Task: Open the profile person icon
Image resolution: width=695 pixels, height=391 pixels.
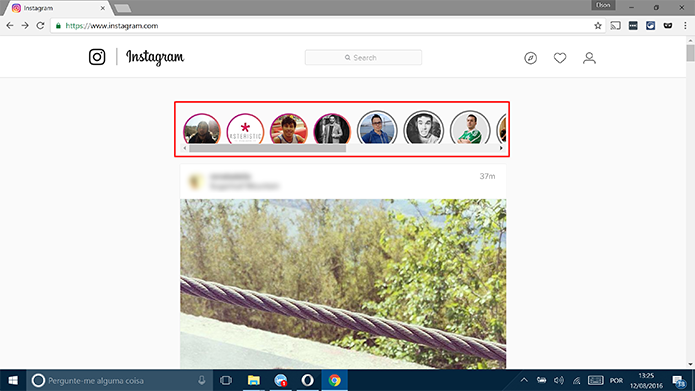Action: [589, 58]
